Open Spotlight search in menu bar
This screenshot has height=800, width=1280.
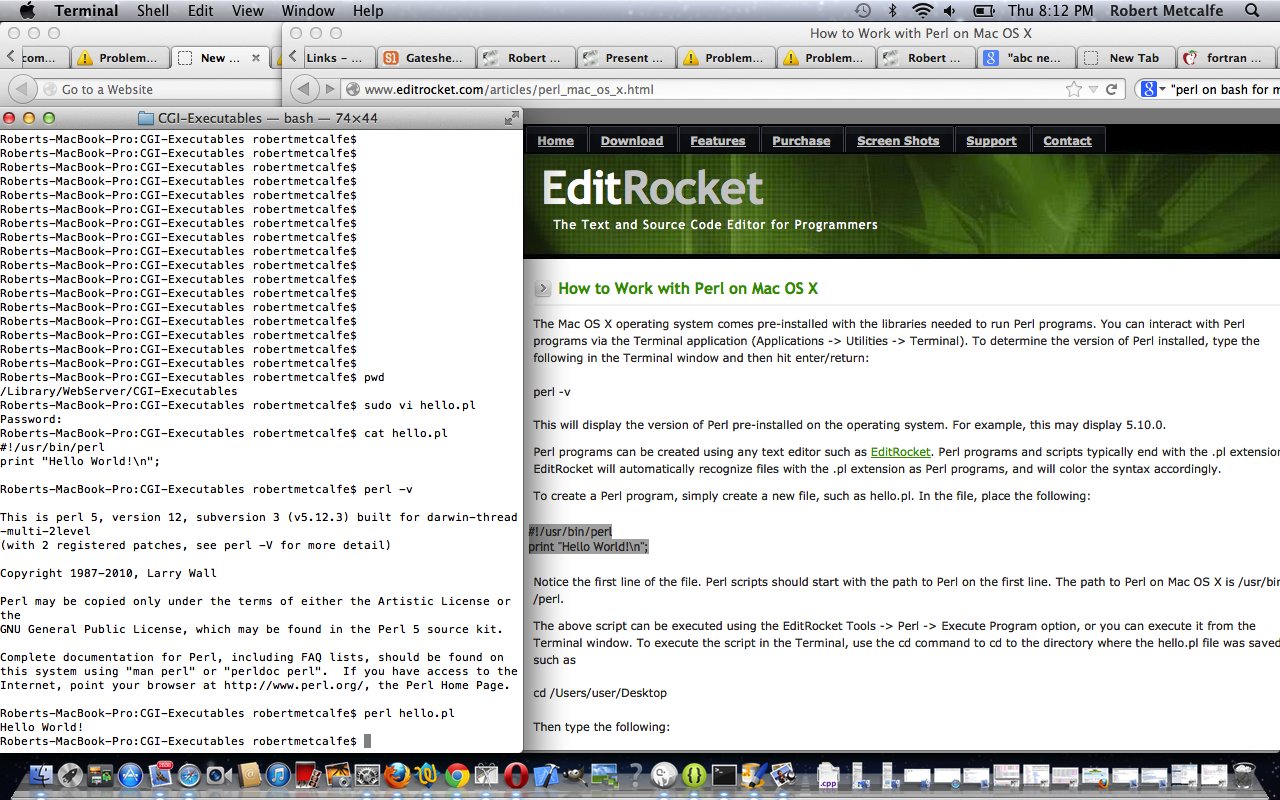(x=1250, y=11)
